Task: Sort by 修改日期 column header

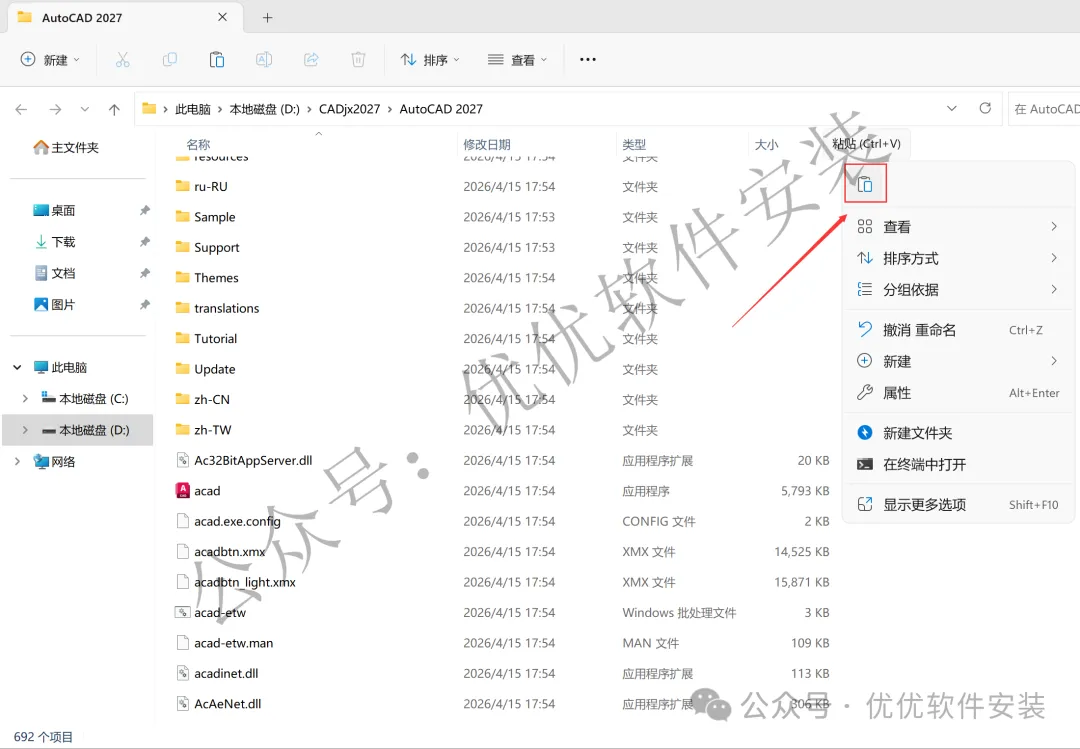Action: (487, 145)
